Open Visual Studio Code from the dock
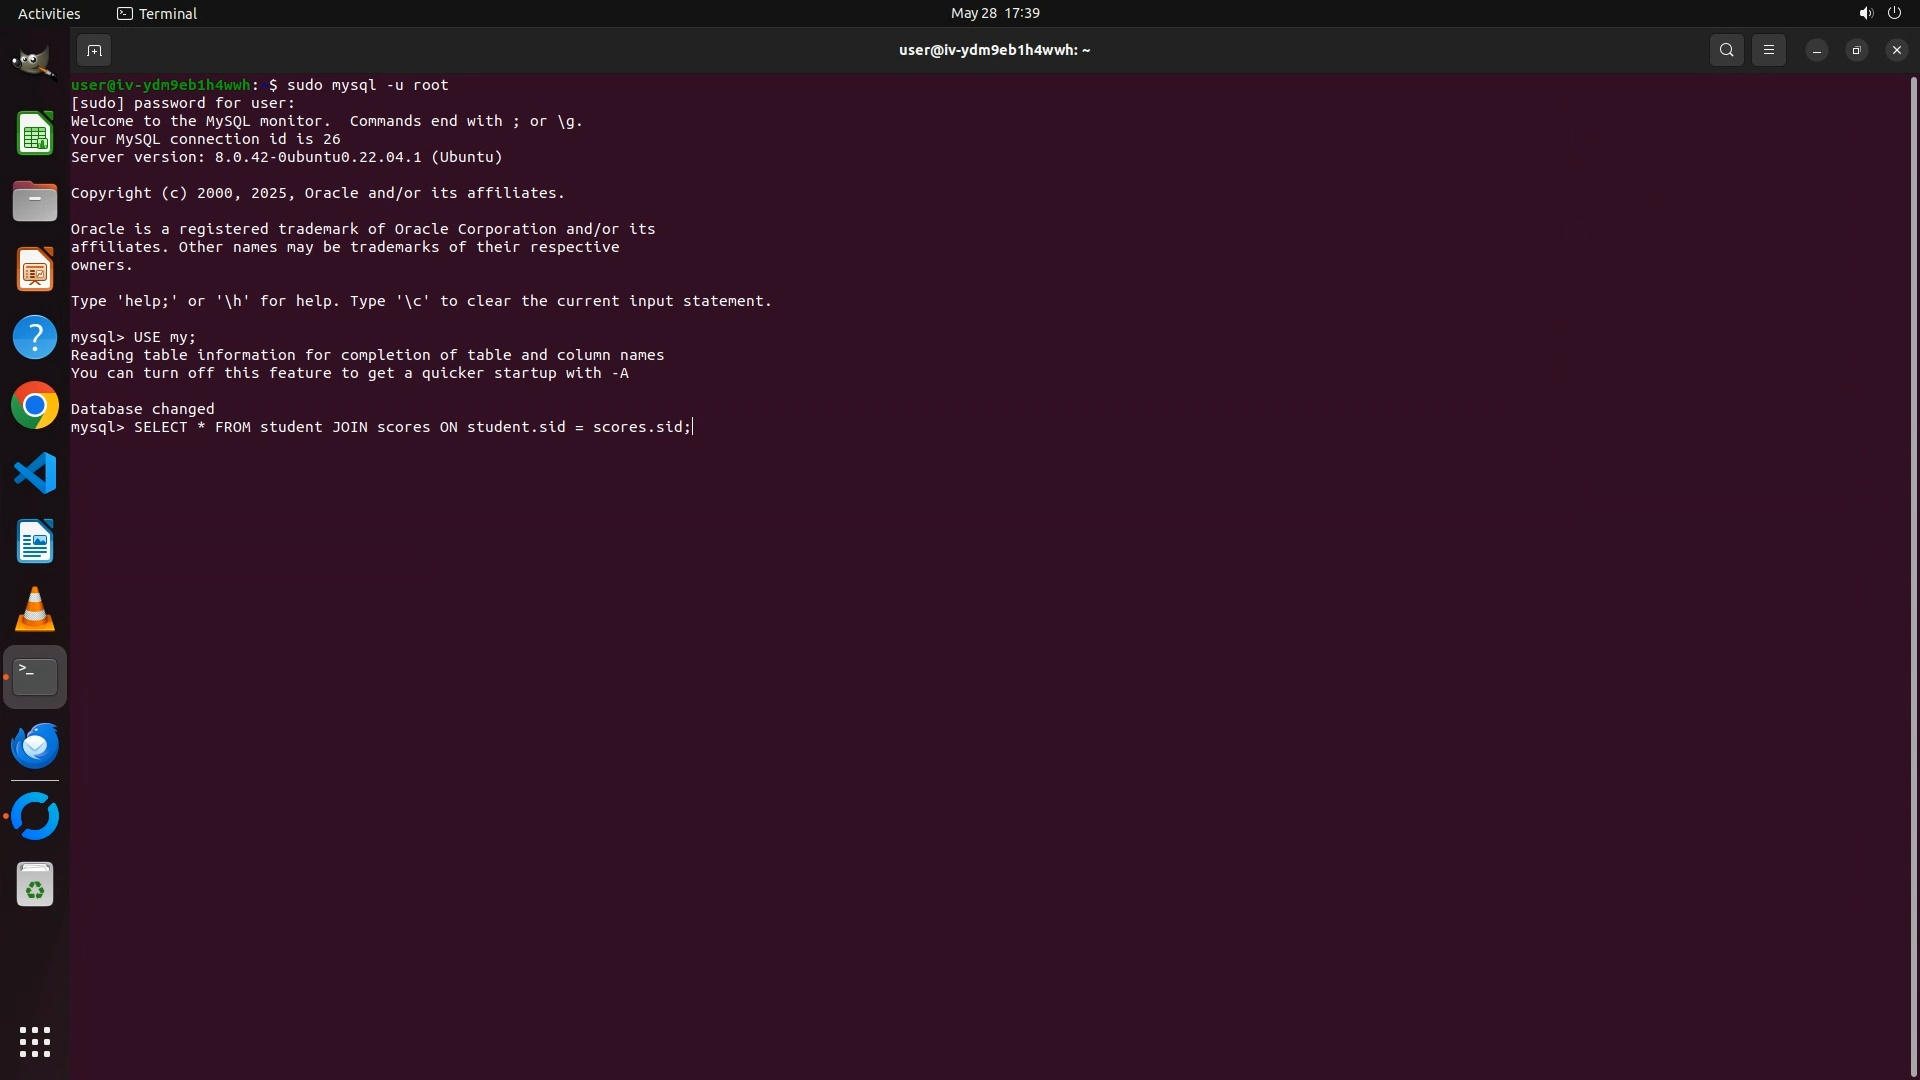The height and width of the screenshot is (1080, 1920). click(x=35, y=473)
